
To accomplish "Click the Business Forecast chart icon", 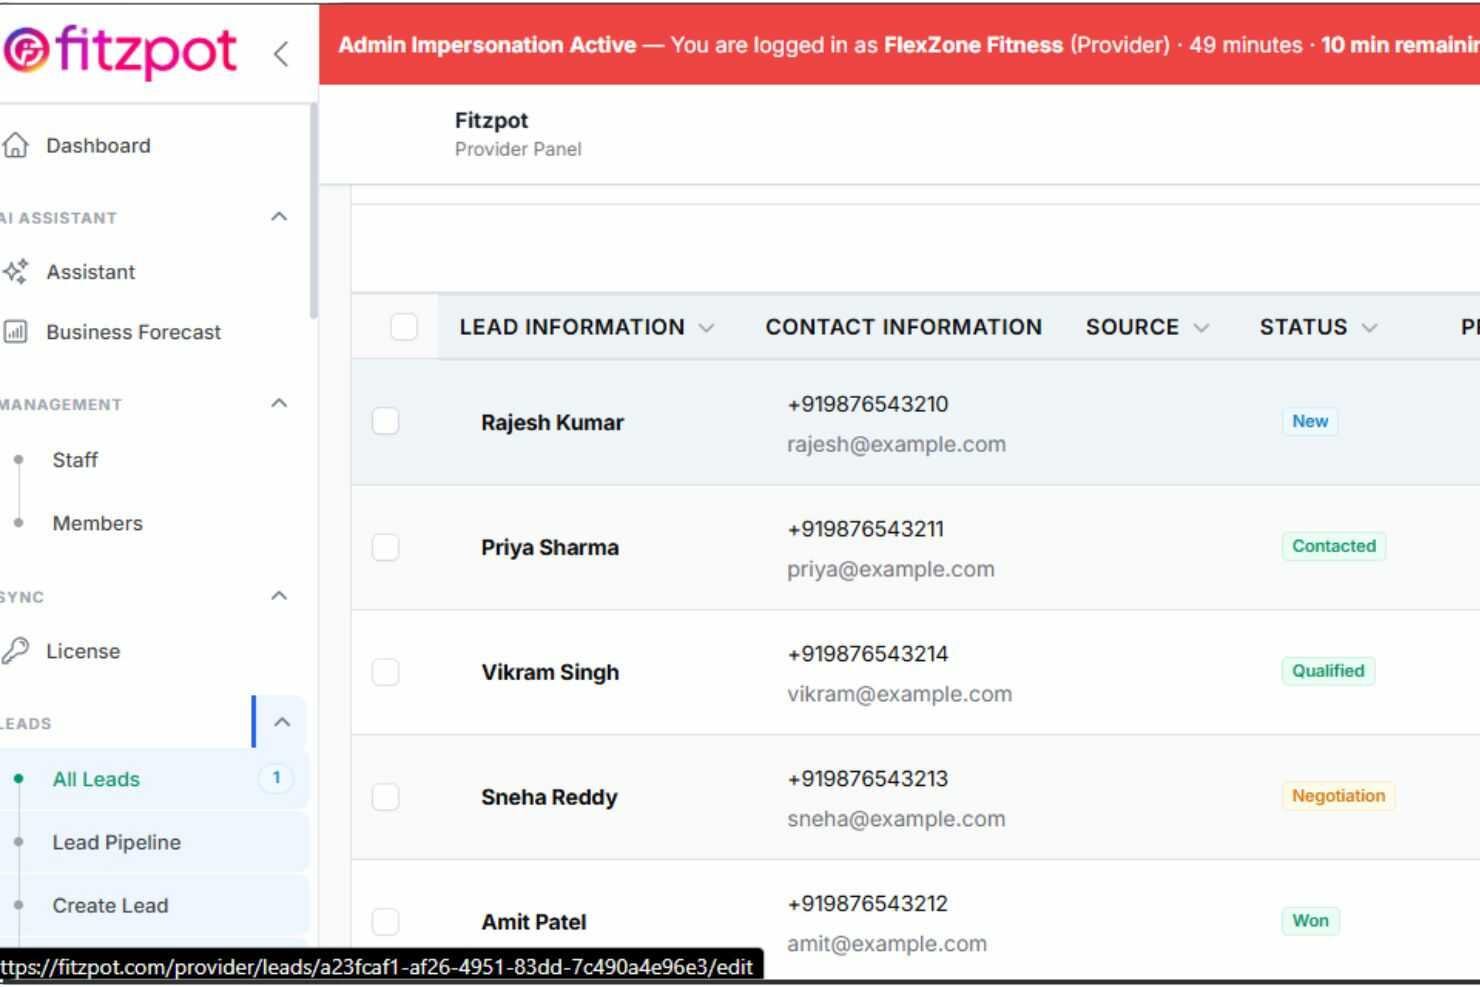I will point(16,331).
